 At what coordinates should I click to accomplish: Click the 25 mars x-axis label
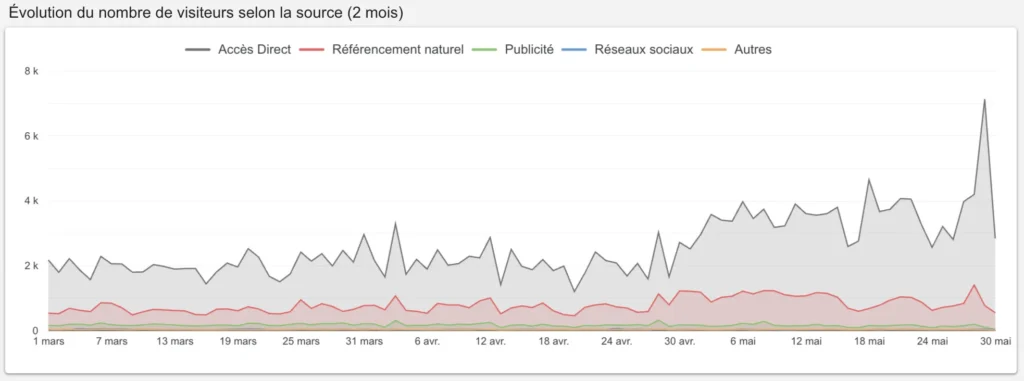point(302,341)
